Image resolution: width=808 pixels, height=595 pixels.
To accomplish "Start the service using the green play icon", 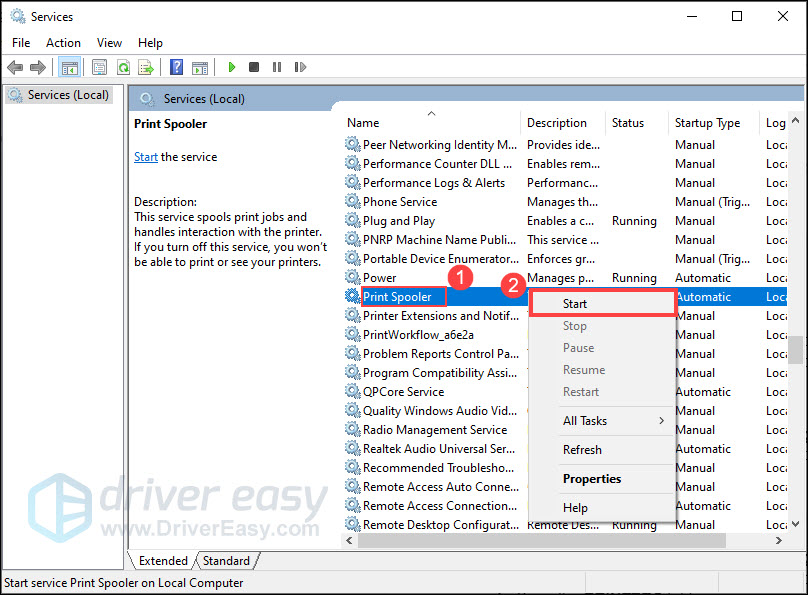I will [231, 67].
